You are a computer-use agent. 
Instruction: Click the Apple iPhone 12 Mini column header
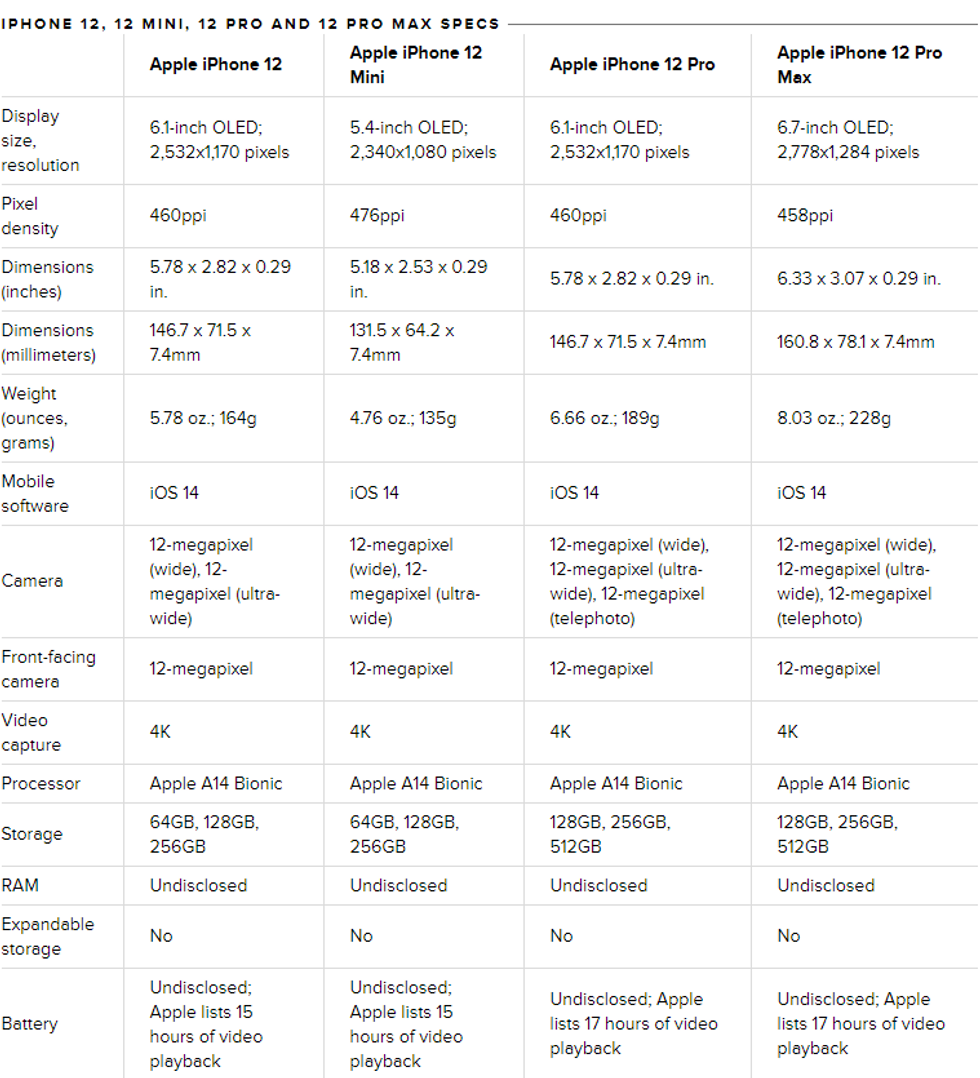point(416,64)
